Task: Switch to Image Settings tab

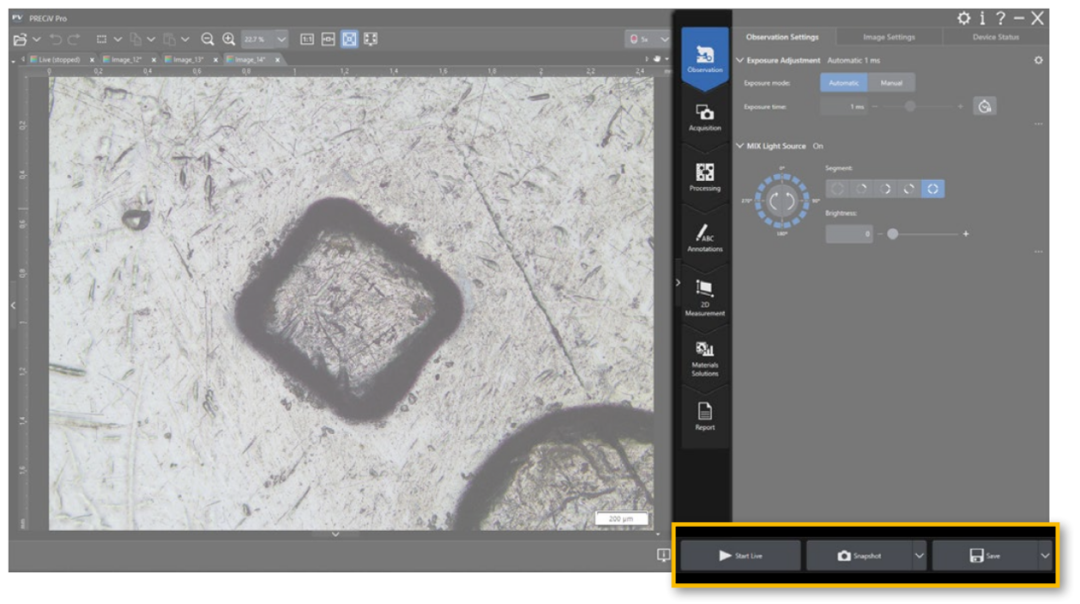Action: (889, 37)
